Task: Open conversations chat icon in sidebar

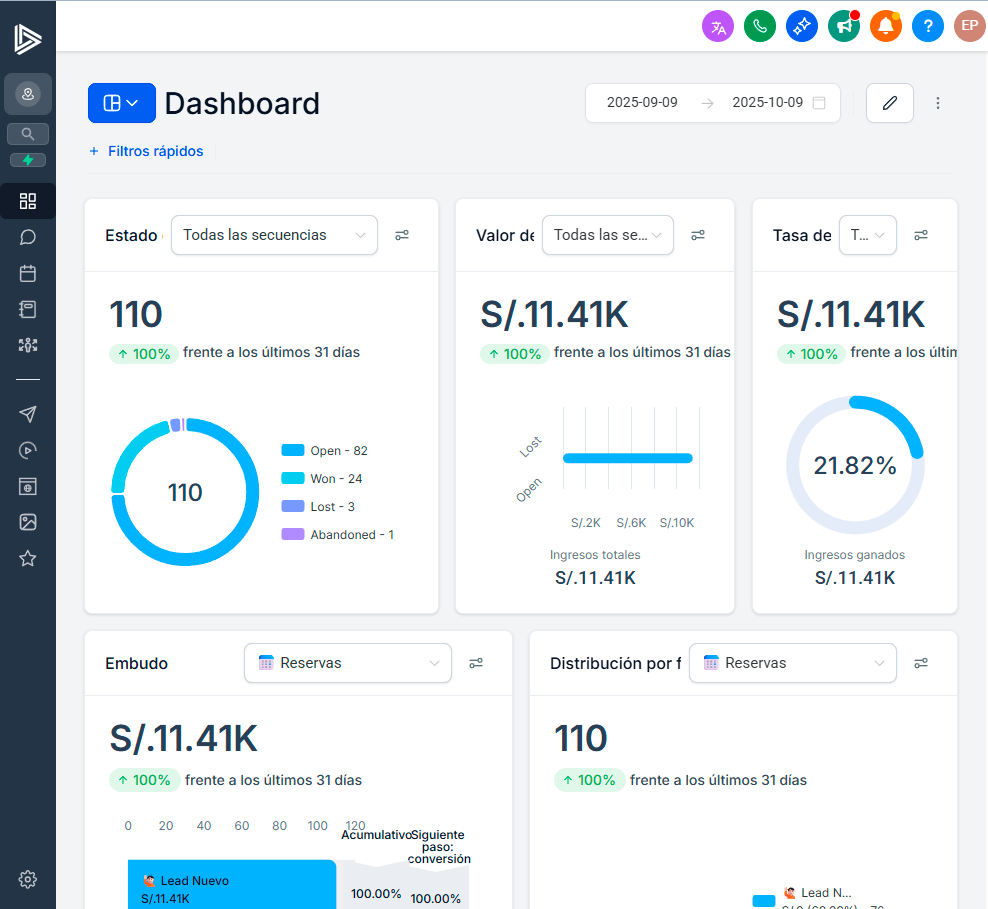Action: 28,237
